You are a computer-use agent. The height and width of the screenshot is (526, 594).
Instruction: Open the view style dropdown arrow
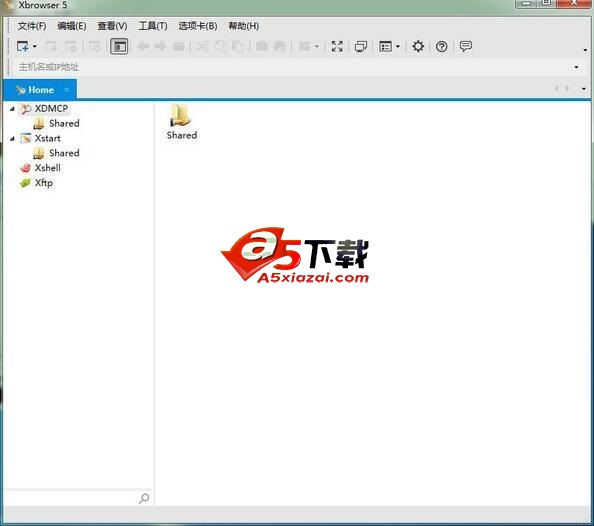pos(398,46)
